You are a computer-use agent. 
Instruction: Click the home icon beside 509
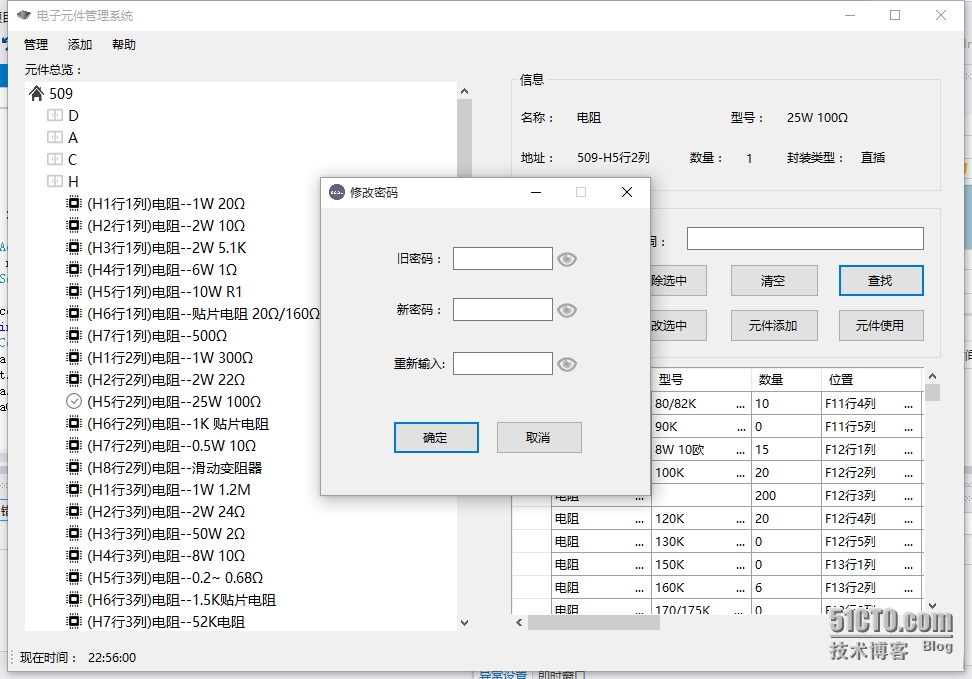coord(37,94)
